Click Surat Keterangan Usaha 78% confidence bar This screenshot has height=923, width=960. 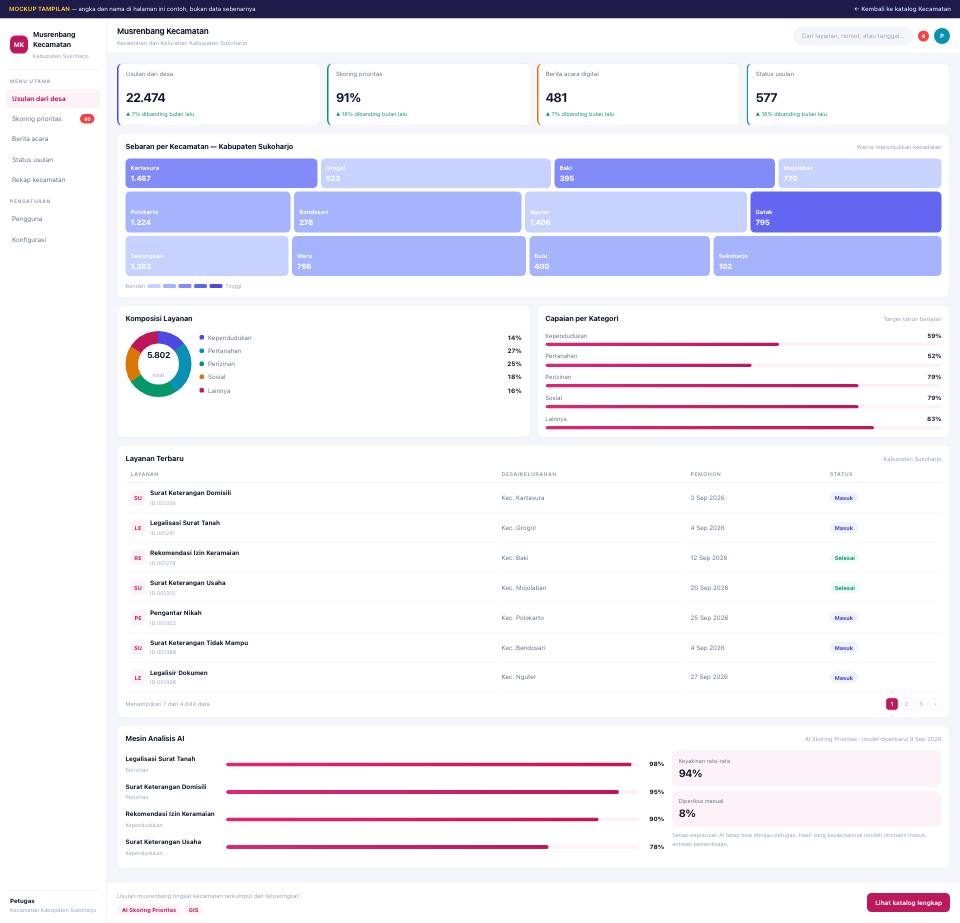(x=433, y=847)
